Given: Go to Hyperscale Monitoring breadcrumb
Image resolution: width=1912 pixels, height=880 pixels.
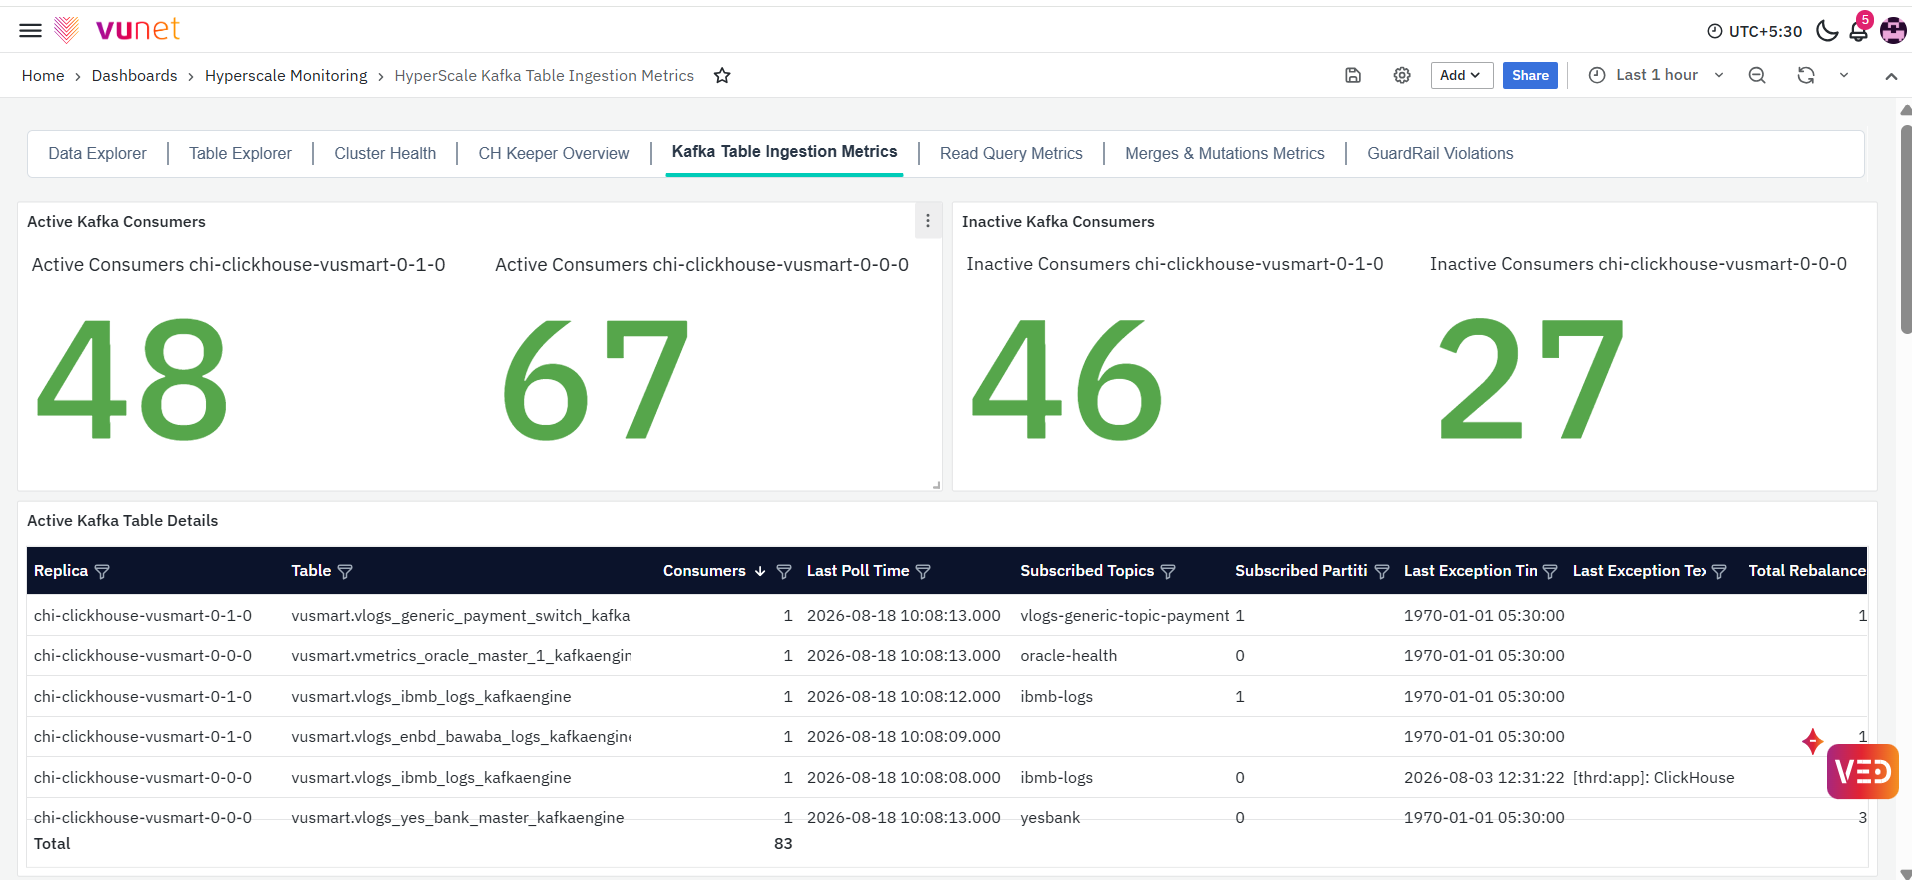Looking at the screenshot, I should pos(286,76).
